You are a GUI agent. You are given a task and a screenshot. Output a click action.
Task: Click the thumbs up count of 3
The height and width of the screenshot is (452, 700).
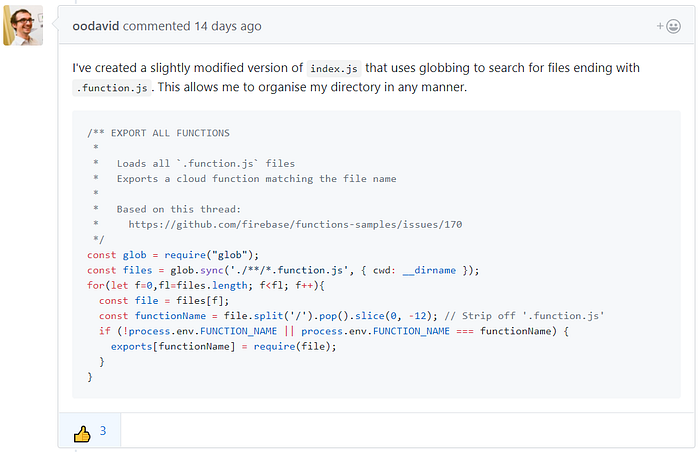click(103, 431)
